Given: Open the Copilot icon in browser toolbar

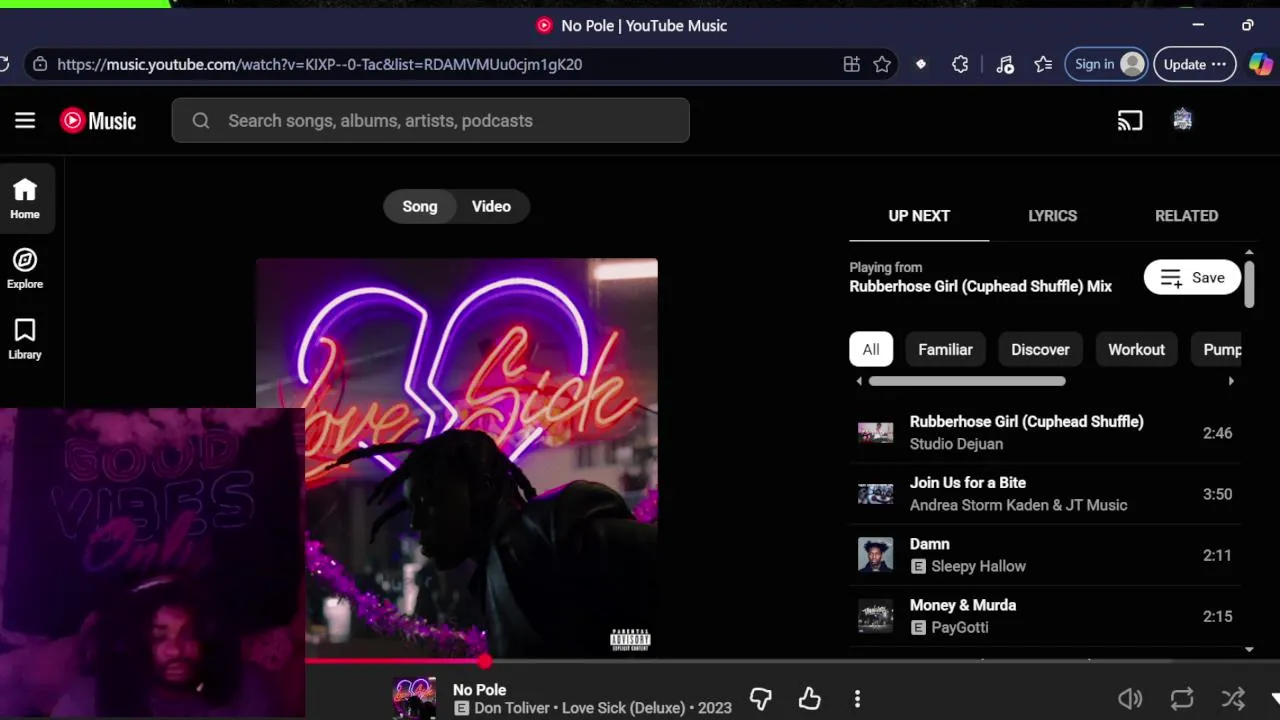Looking at the screenshot, I should click(1261, 64).
